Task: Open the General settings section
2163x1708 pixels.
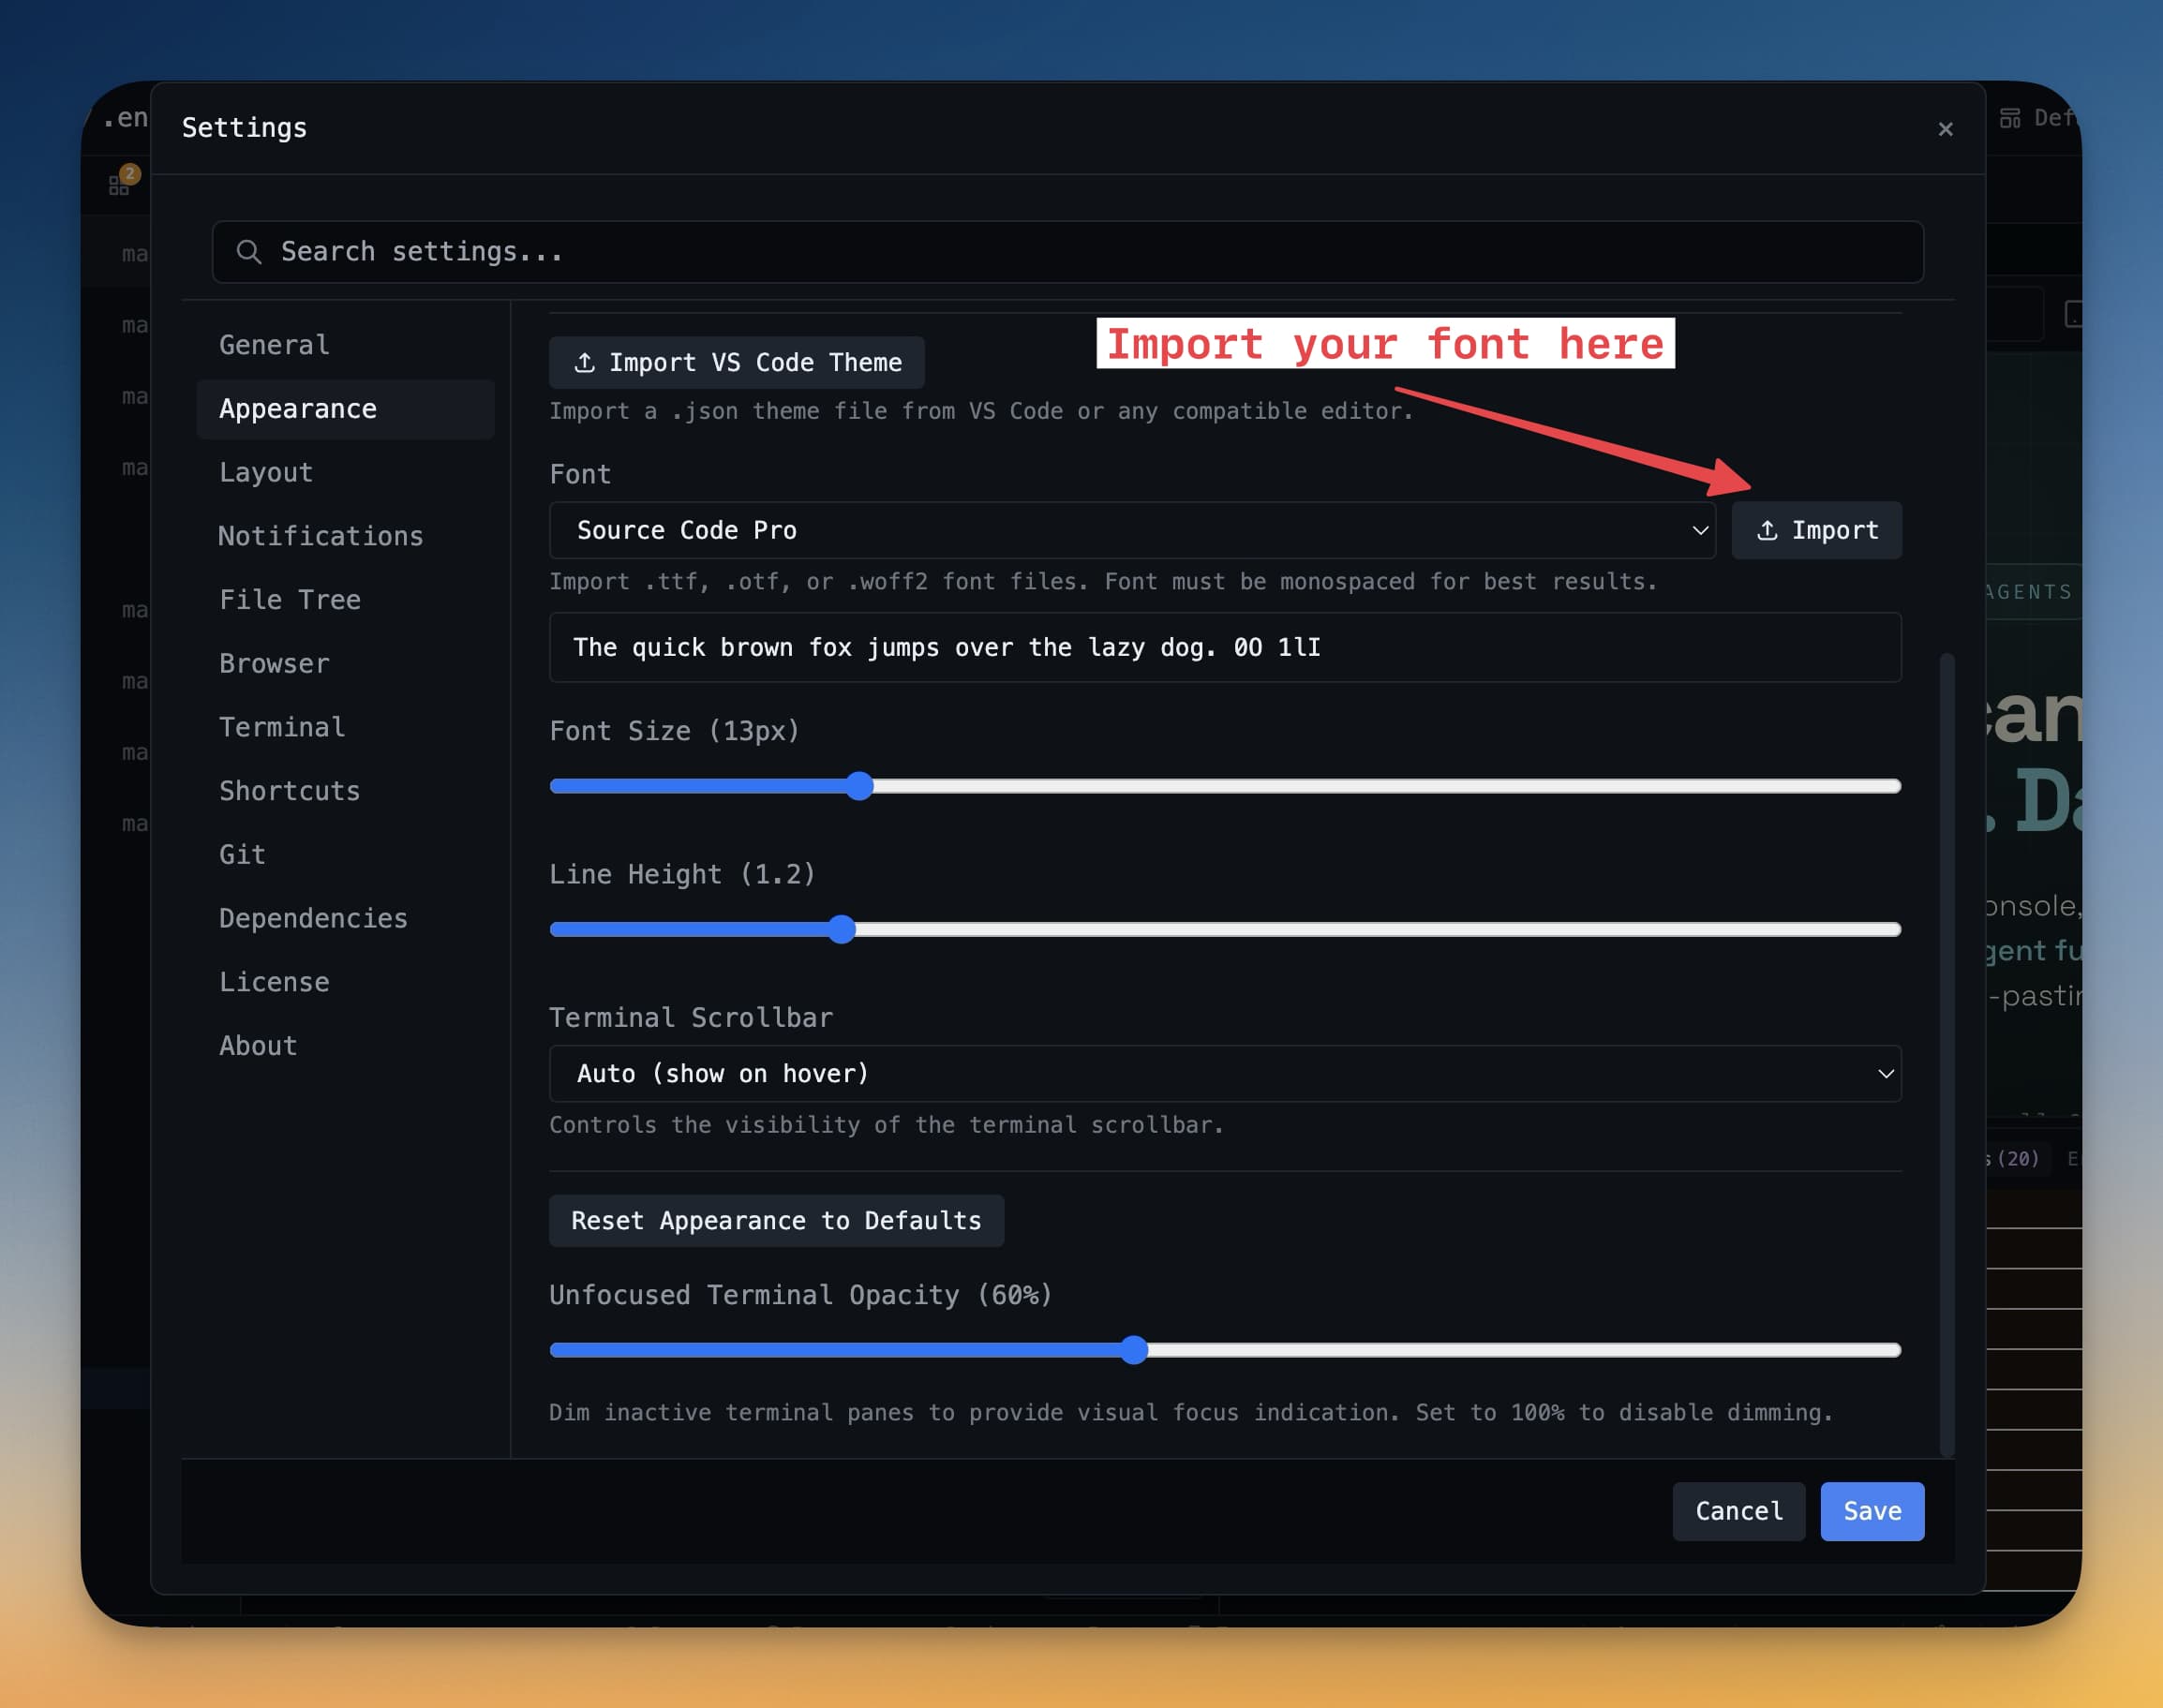Action: pos(345,345)
